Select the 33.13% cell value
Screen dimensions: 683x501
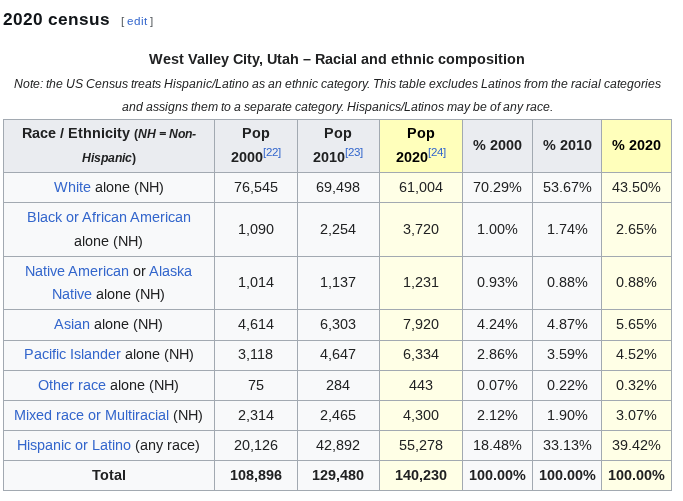click(x=567, y=445)
